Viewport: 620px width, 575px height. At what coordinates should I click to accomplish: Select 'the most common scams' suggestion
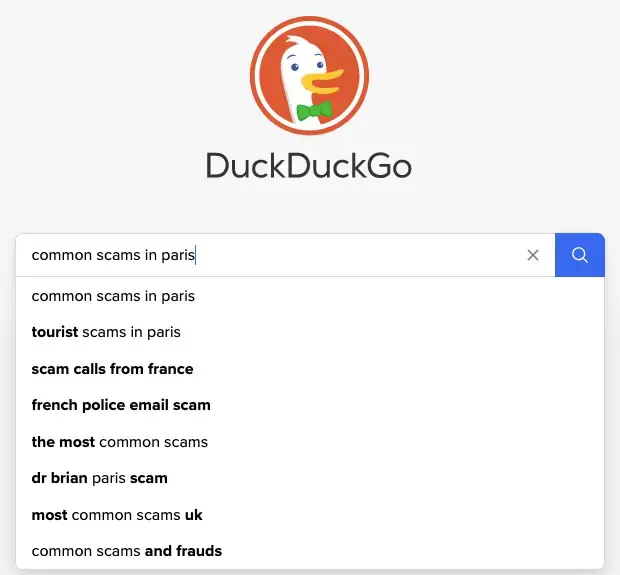click(x=310, y=442)
